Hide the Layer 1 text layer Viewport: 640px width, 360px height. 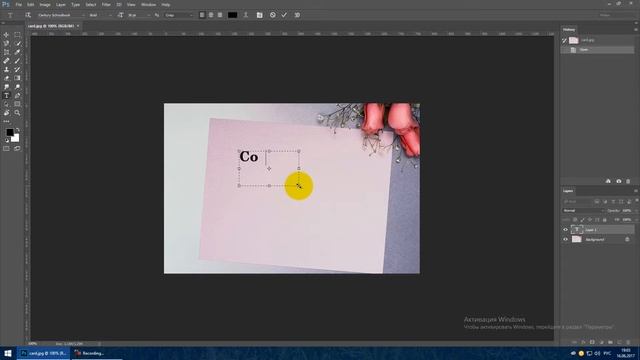click(566, 230)
